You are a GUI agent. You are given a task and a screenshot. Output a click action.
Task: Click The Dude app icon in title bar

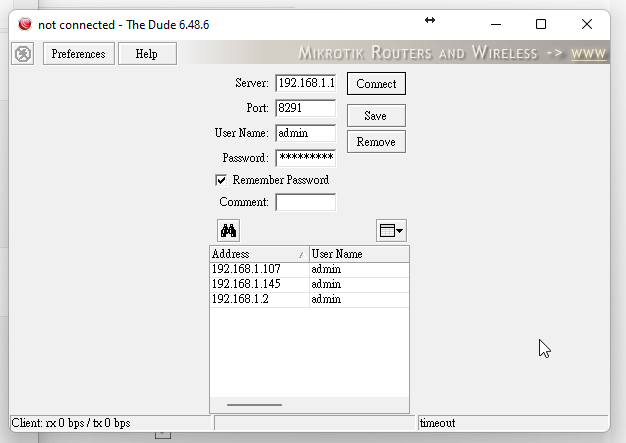pyautogui.click(x=25, y=24)
